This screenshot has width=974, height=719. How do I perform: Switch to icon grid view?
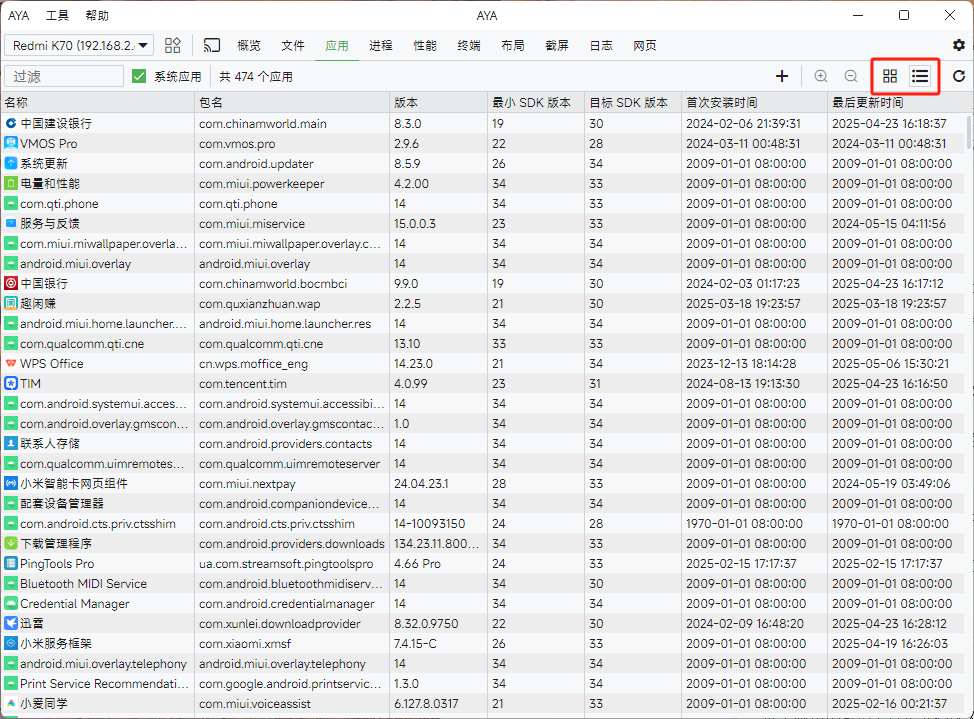pyautogui.click(x=890, y=76)
